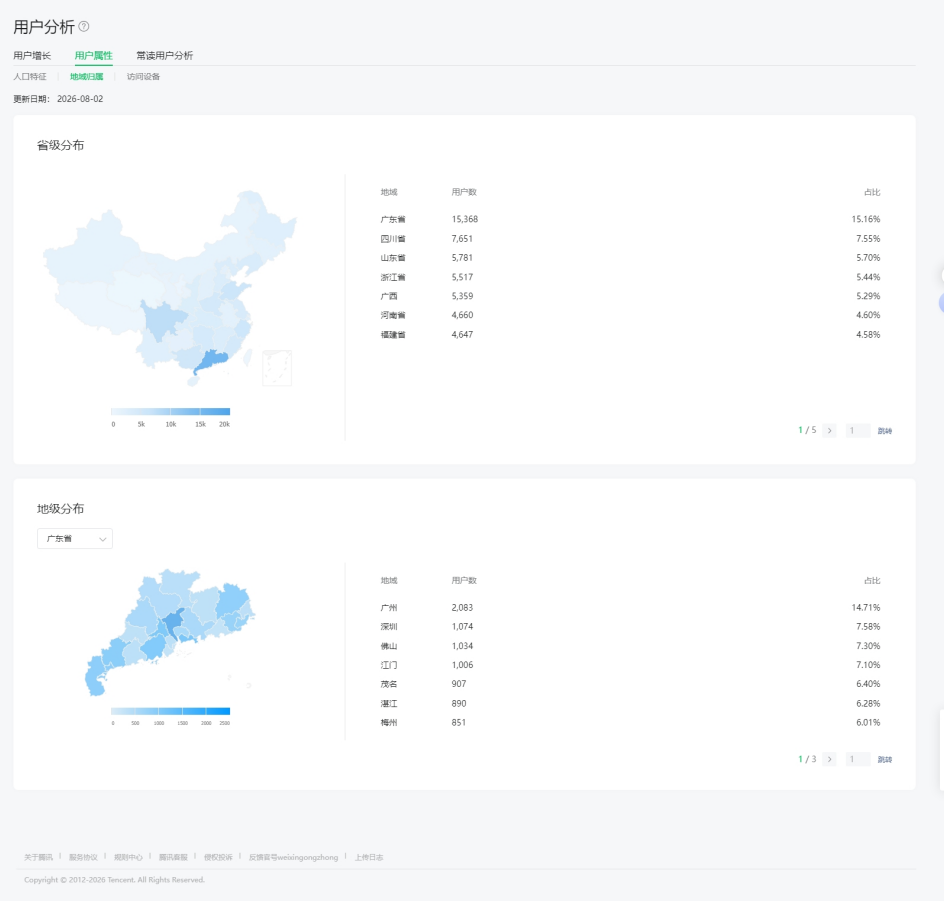Click the 上传日志 footer link

[x=368, y=857]
